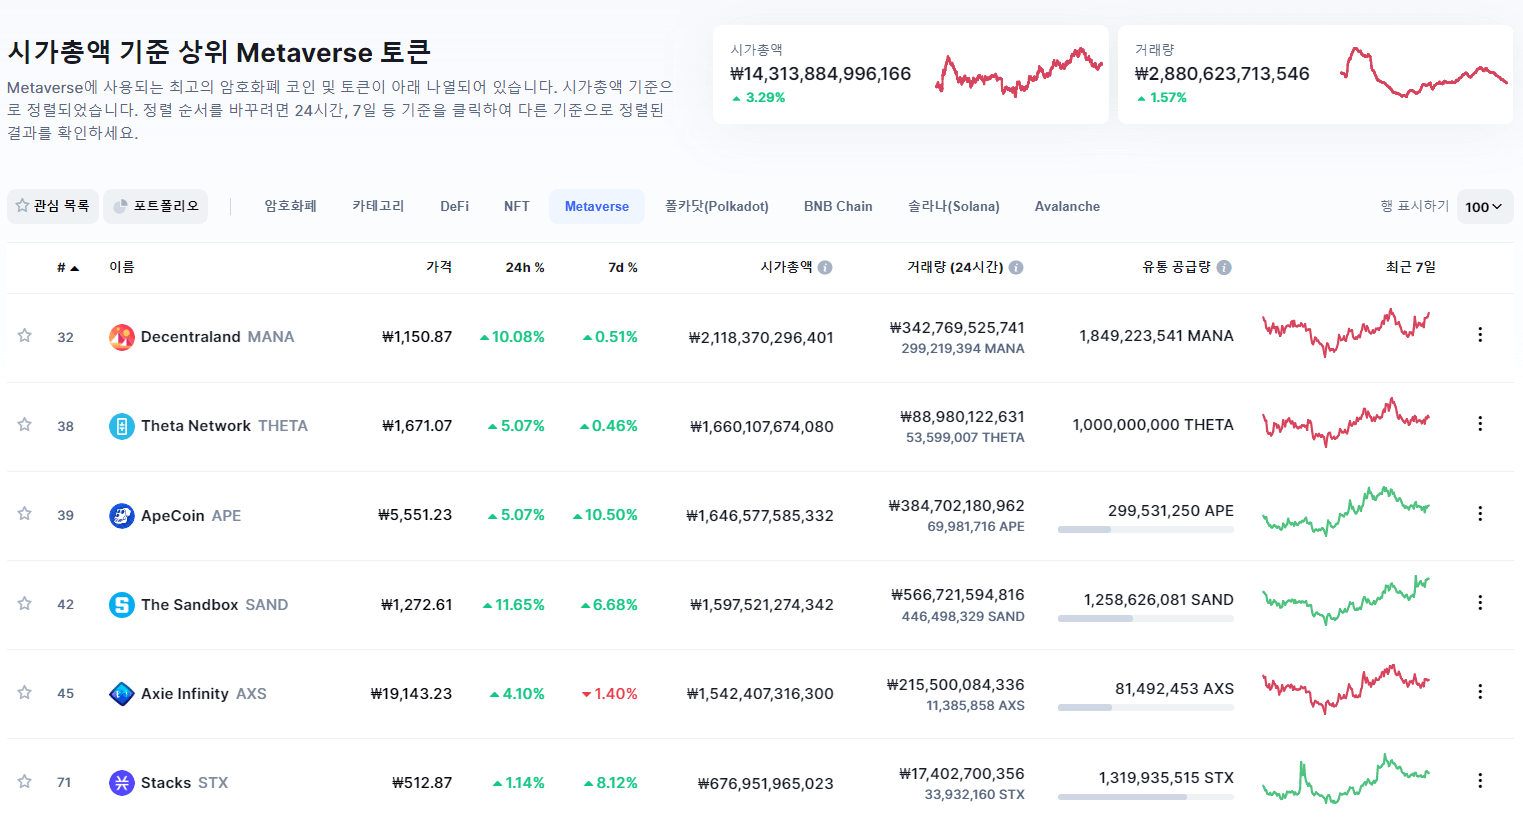Open the BNB Chain tab

[x=838, y=207]
